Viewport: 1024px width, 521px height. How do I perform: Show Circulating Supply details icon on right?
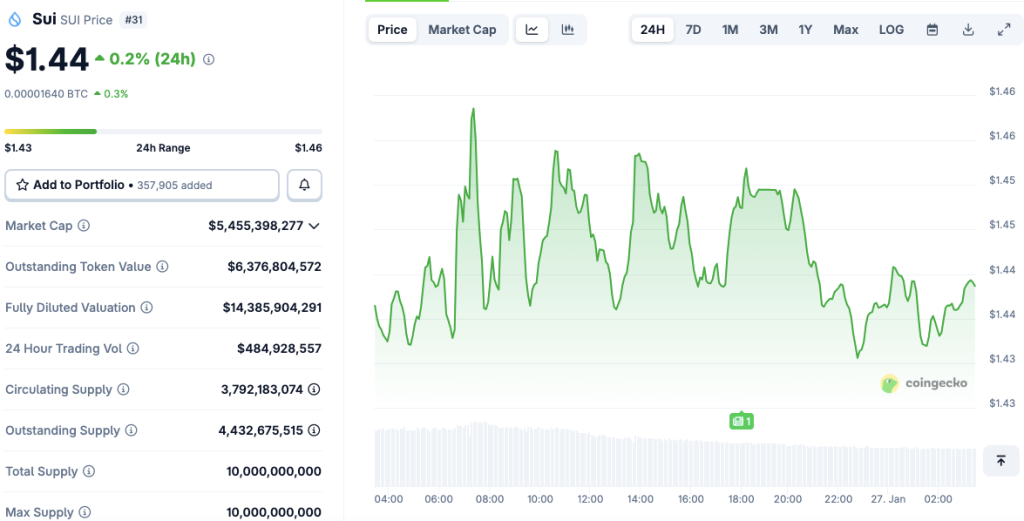point(314,390)
